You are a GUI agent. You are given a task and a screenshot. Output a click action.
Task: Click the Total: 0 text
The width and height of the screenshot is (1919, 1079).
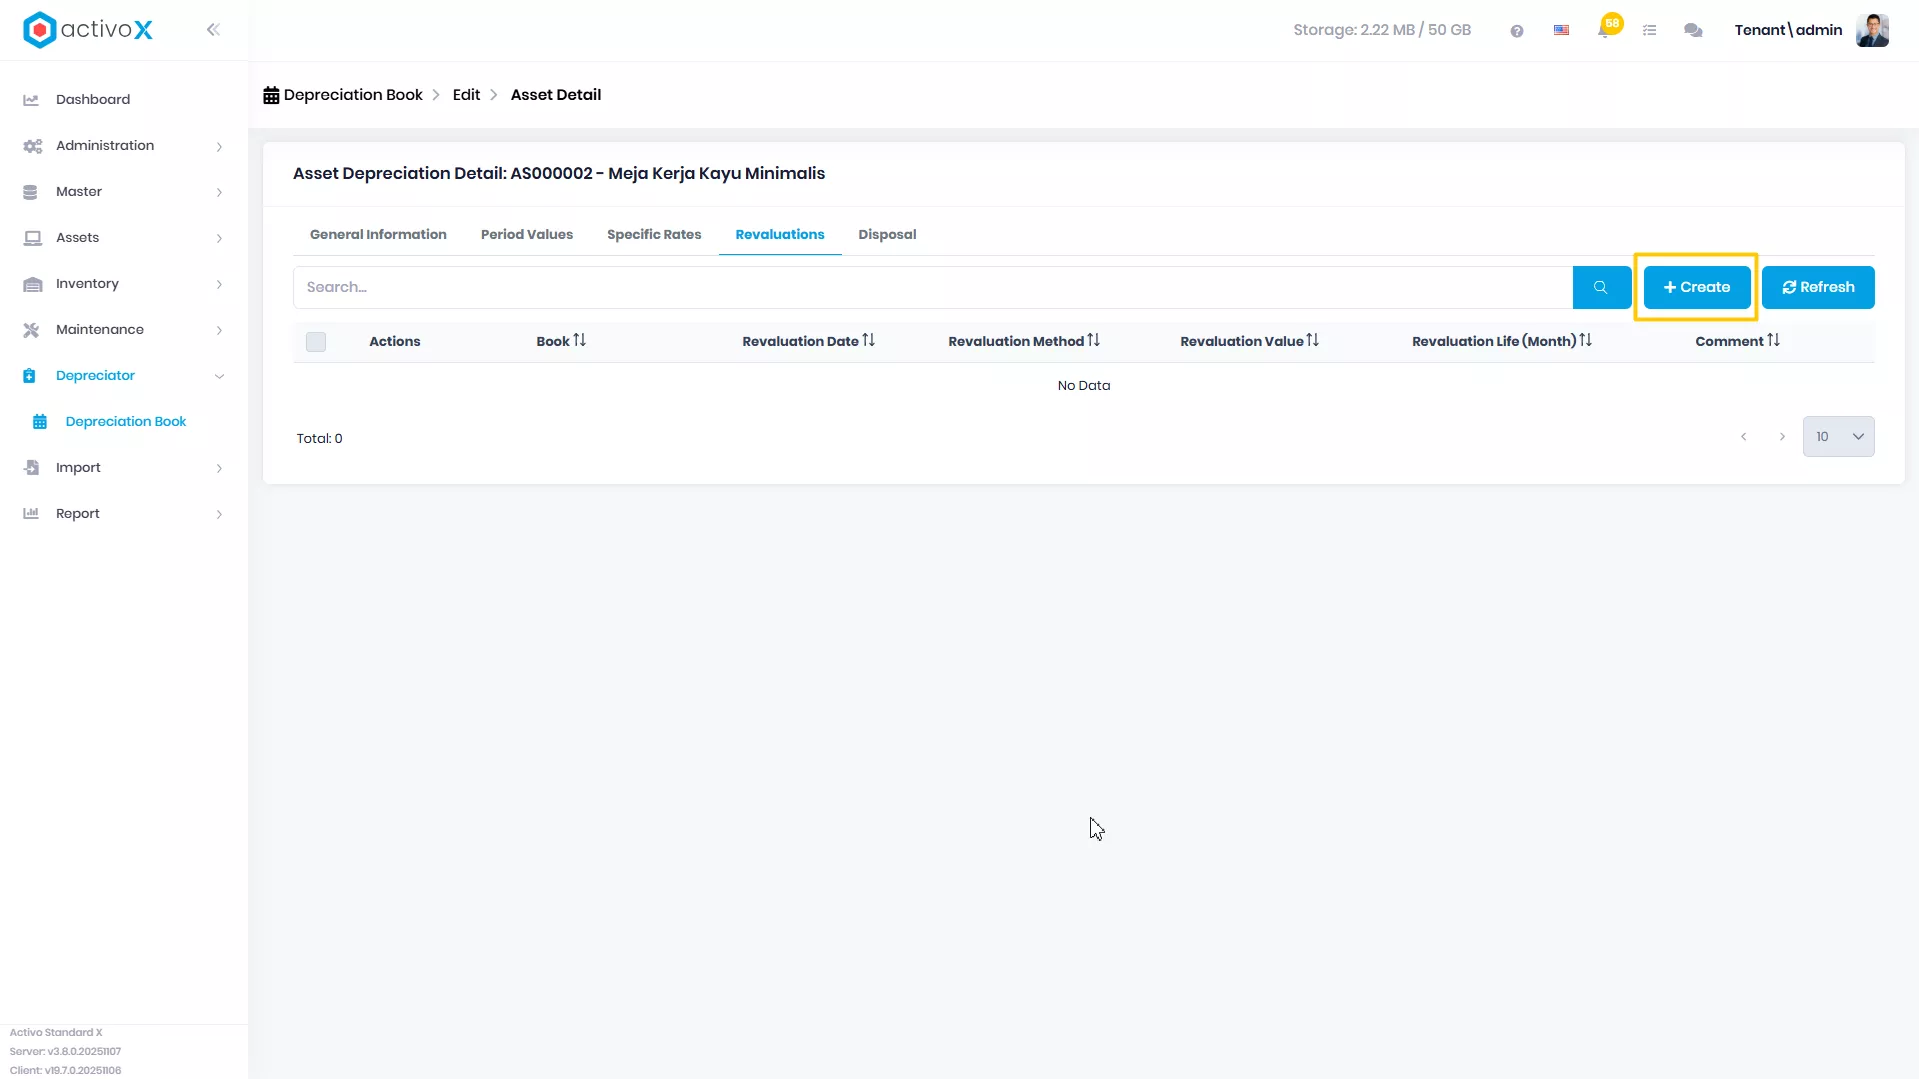(320, 439)
